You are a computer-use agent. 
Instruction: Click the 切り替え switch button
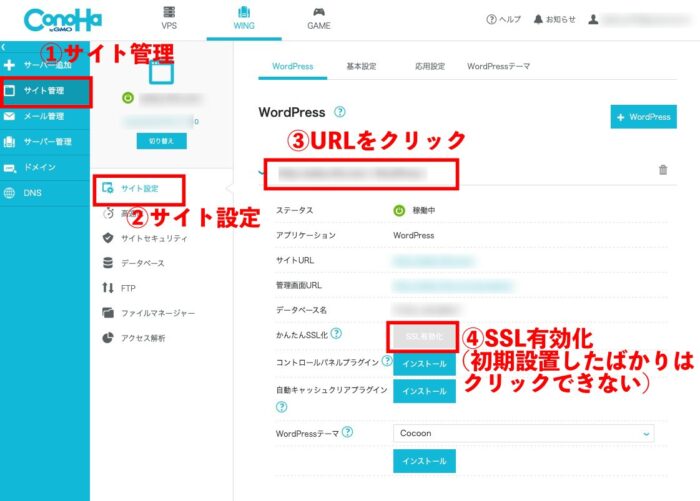162,141
